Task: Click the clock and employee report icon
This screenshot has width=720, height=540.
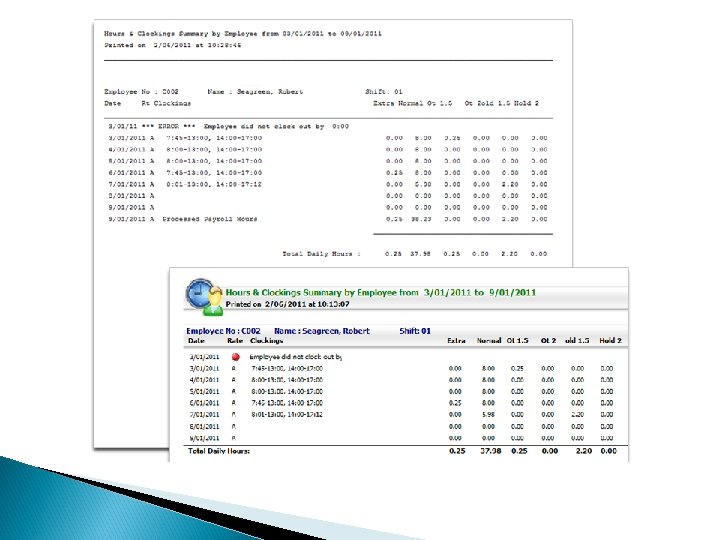Action: (205, 297)
